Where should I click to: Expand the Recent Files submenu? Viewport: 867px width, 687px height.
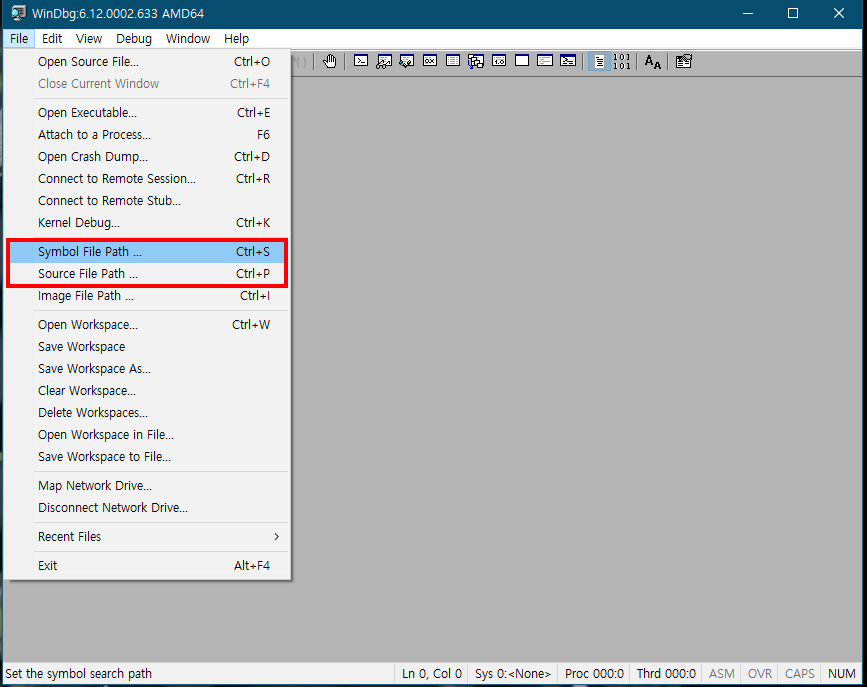pyautogui.click(x=147, y=537)
